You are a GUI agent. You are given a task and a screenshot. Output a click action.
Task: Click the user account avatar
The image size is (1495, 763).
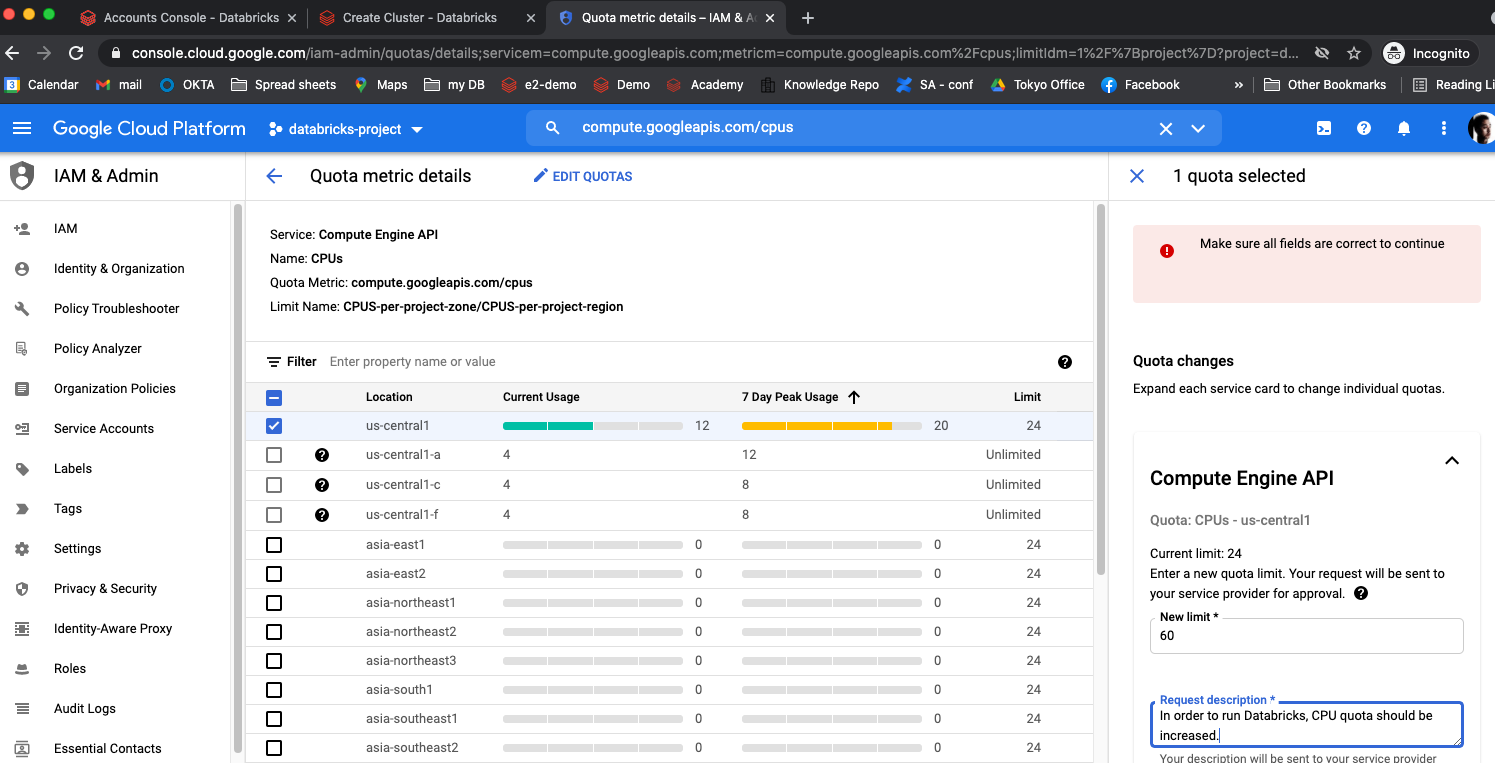coord(1481,128)
